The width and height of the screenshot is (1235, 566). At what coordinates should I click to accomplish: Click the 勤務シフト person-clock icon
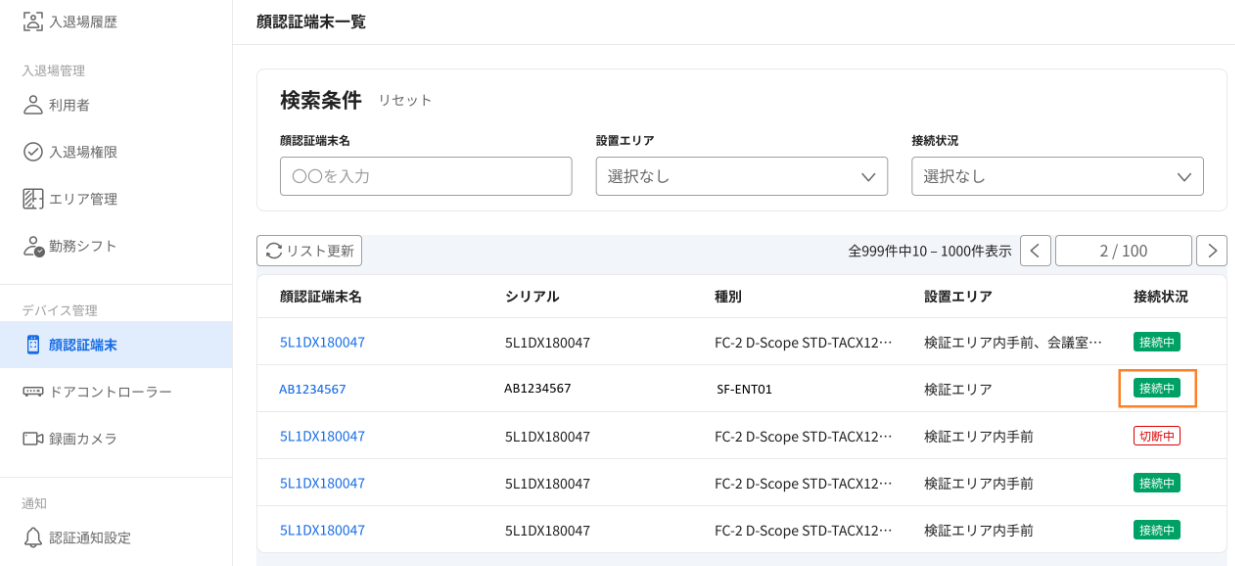pos(33,246)
